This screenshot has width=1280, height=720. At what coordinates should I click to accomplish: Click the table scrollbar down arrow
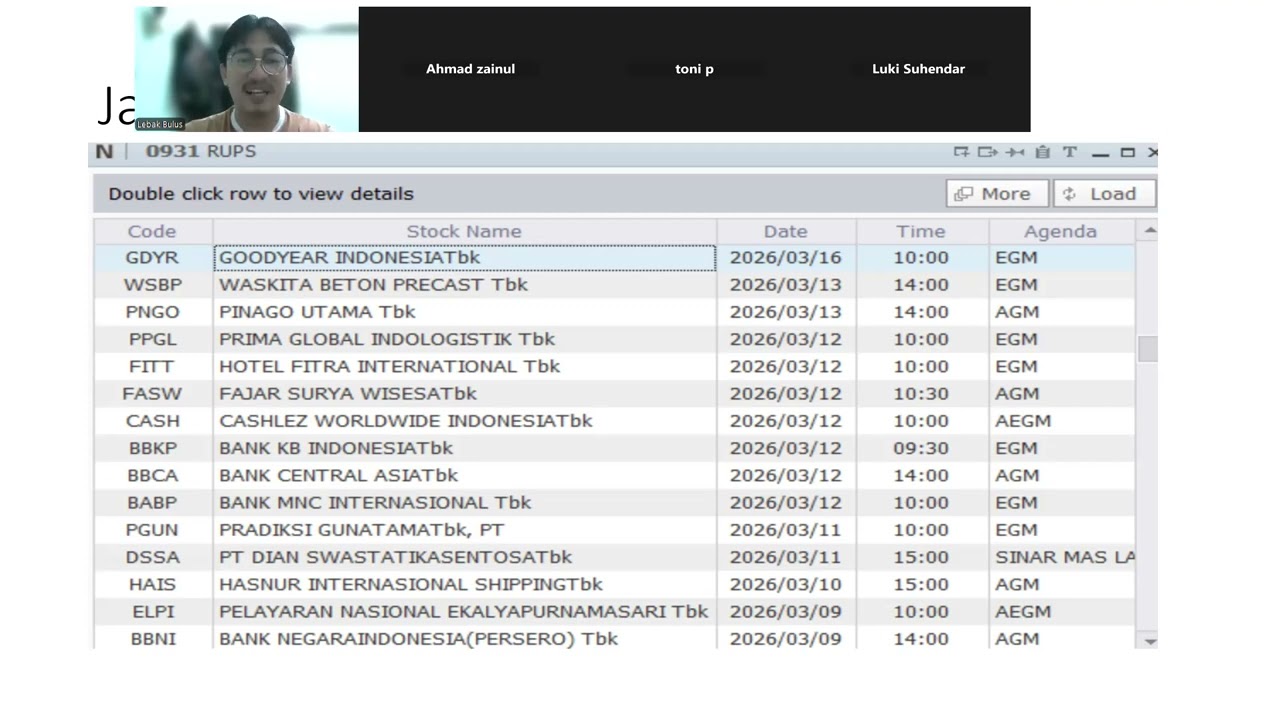point(1149,640)
